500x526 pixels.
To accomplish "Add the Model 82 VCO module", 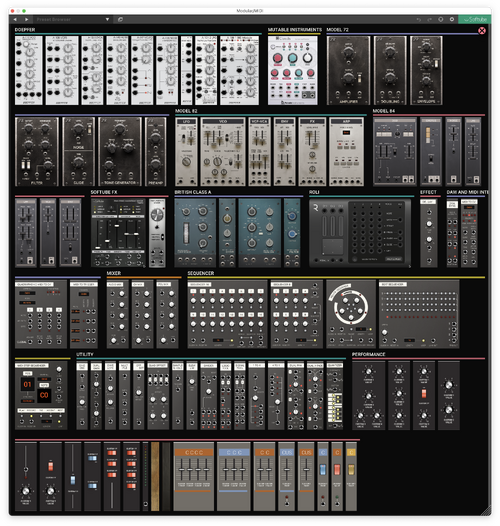I will [223, 152].
